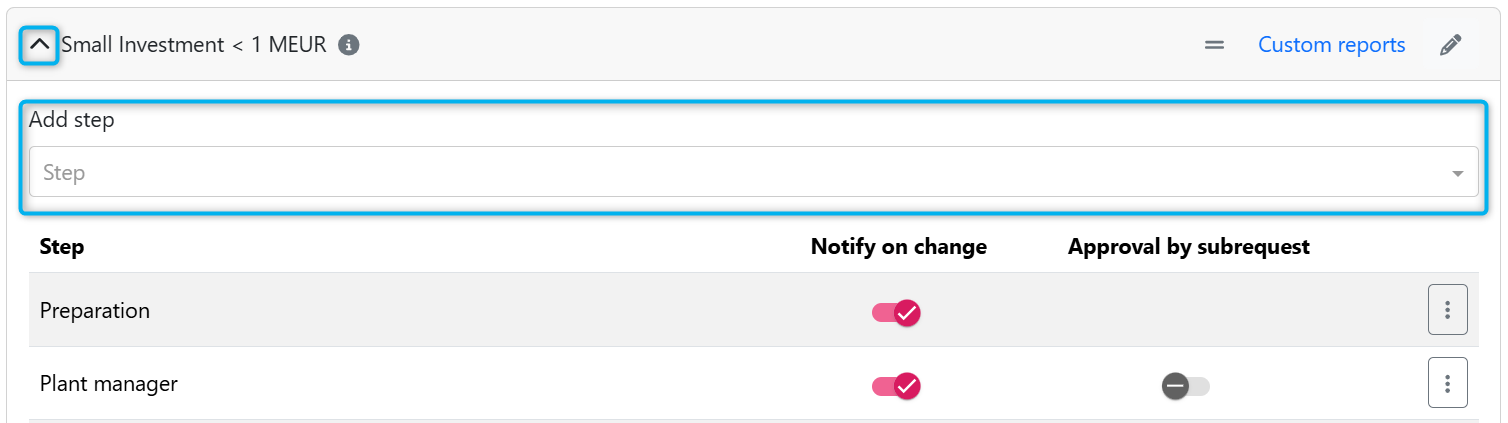
Task: Collapse the Small Investment section chevron
Action: tap(40, 45)
